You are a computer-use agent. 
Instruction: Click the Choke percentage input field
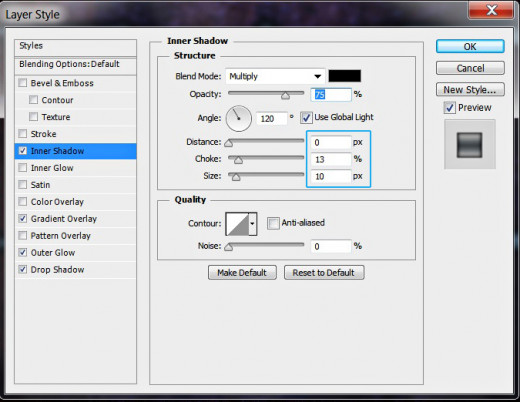tap(331, 159)
